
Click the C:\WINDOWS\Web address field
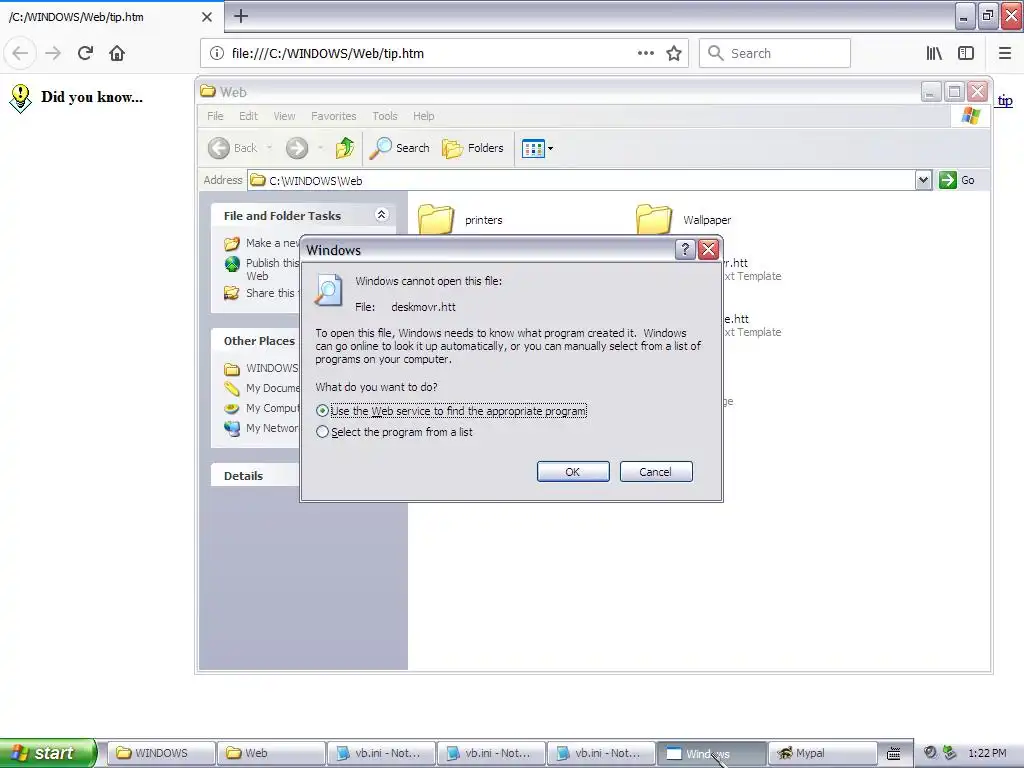(581, 180)
